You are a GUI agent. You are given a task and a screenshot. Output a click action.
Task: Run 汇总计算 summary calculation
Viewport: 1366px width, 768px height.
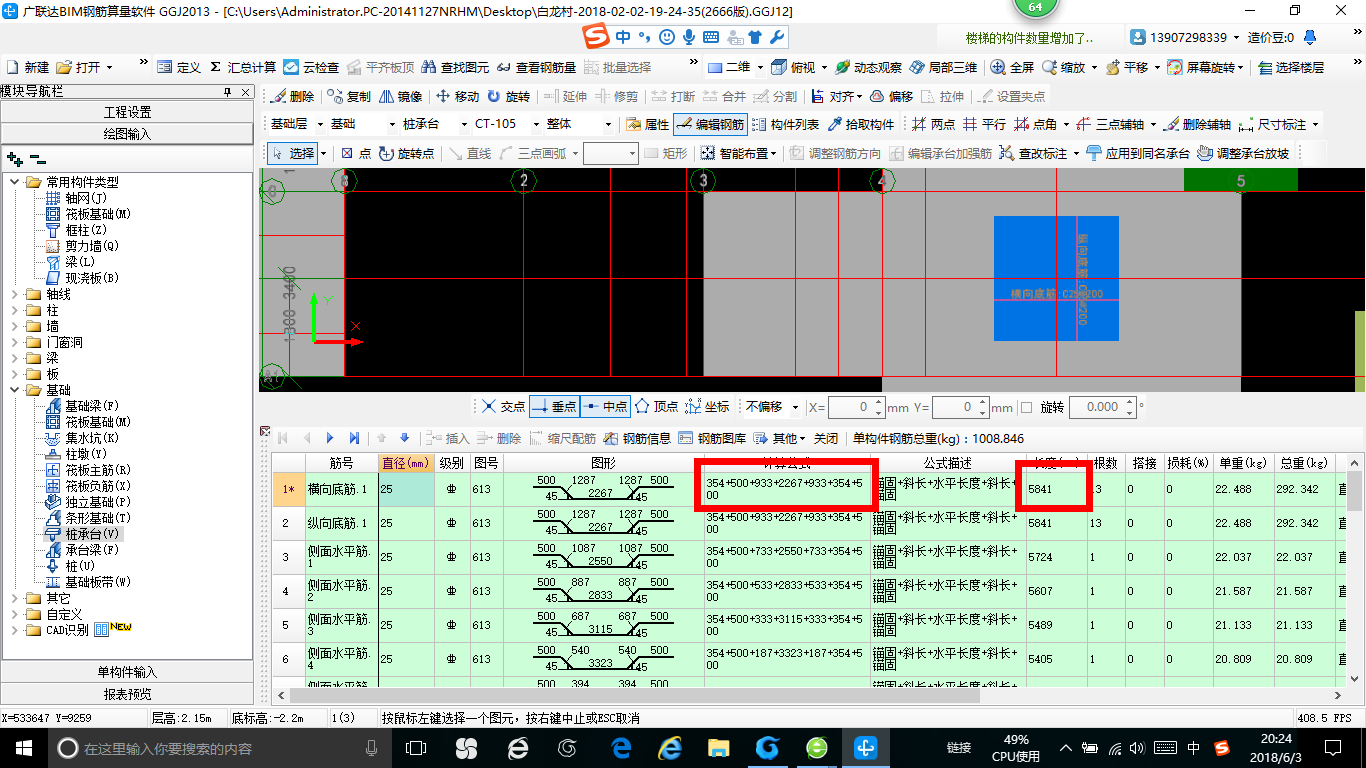(x=243, y=67)
